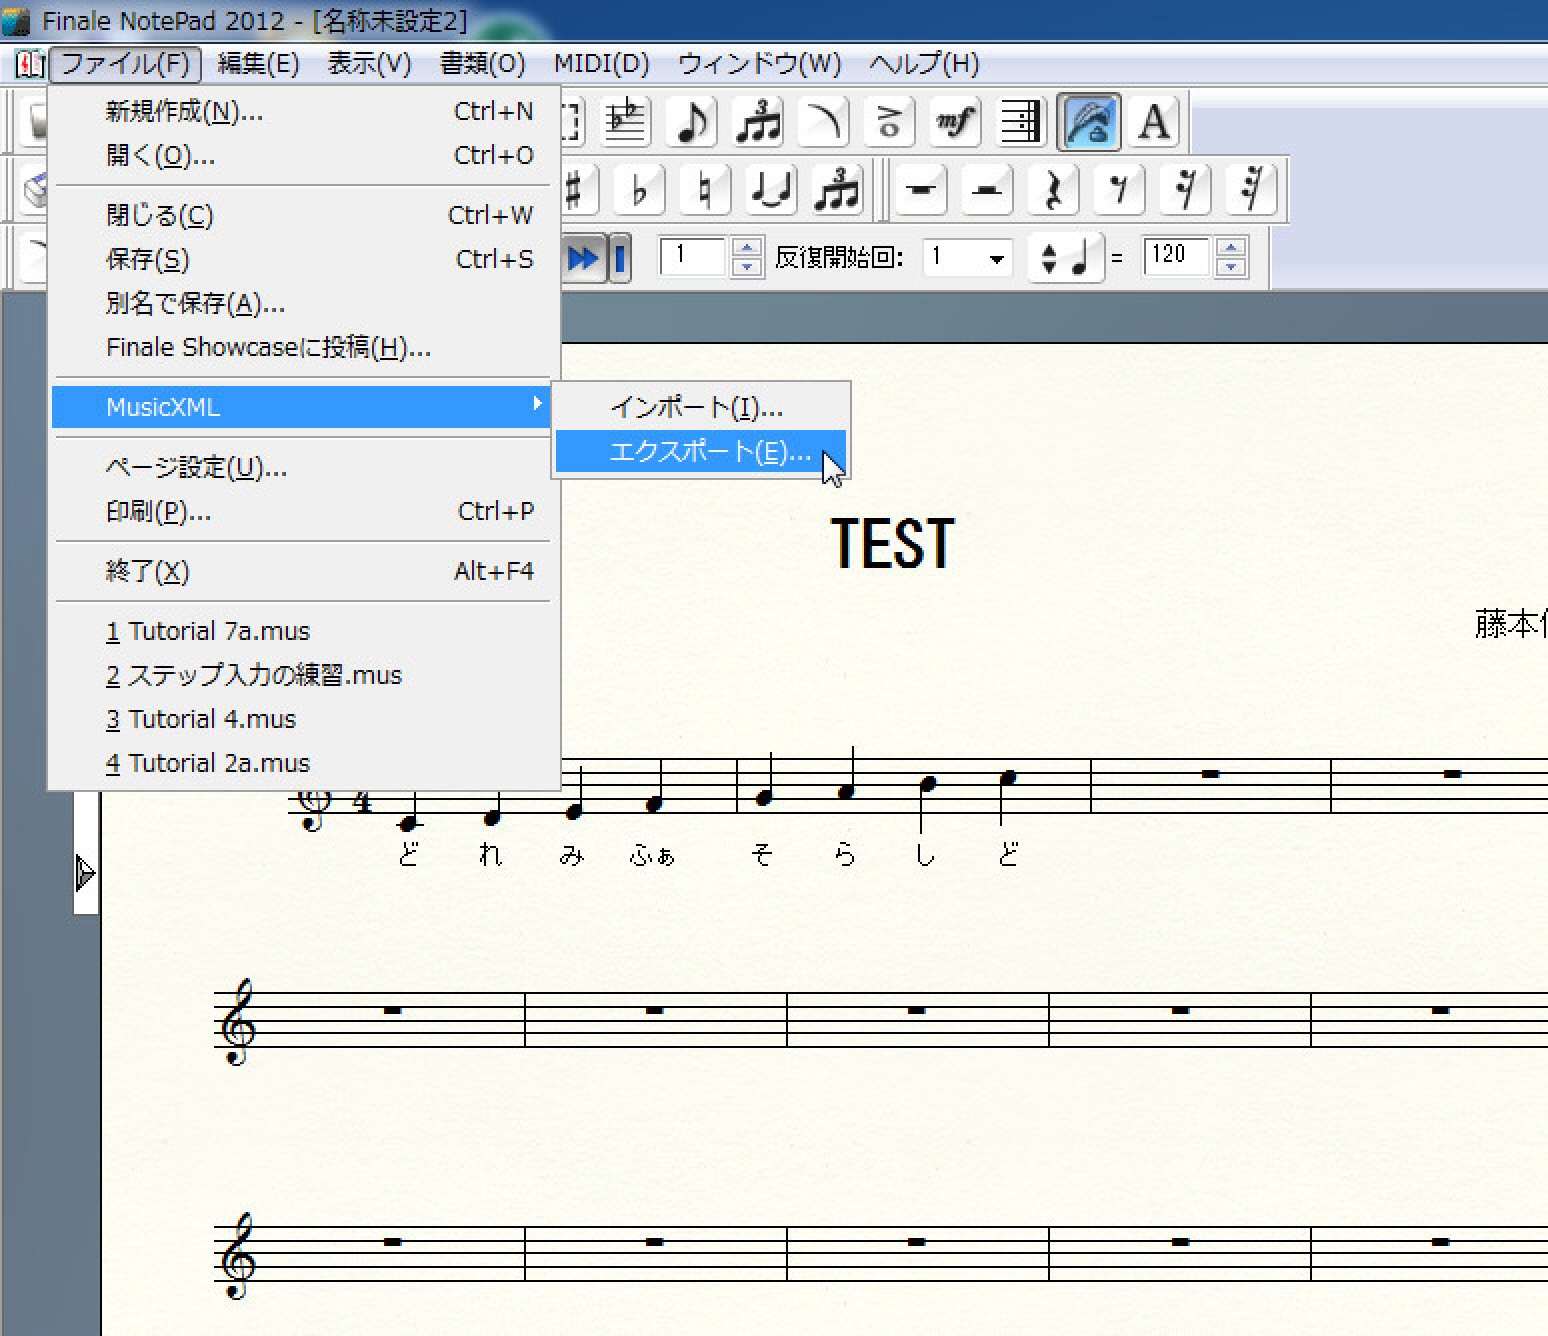Open the ヘルプ(H) menu
The width and height of the screenshot is (1548, 1336).
(924, 64)
